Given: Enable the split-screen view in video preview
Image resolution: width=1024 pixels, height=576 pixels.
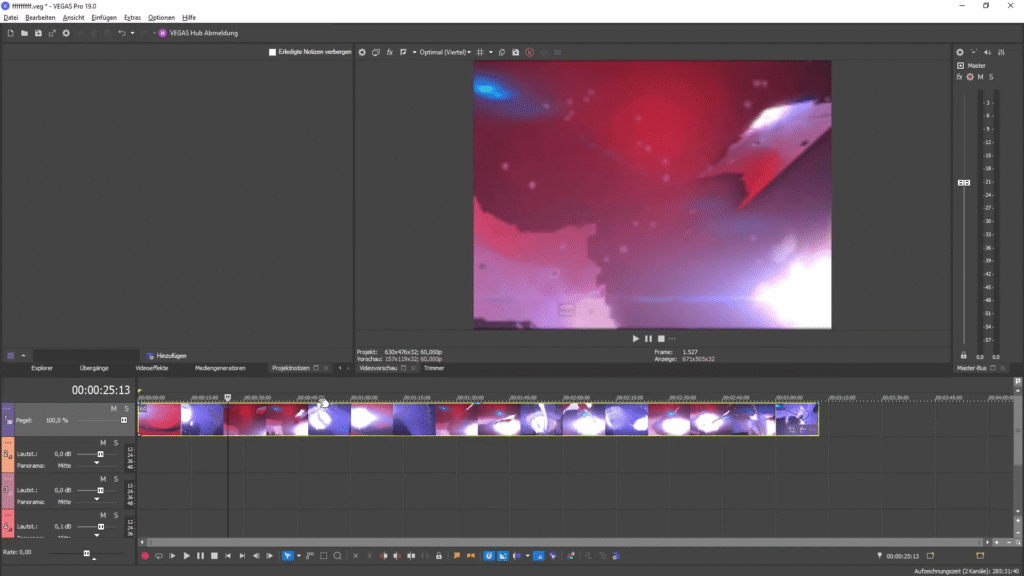Looking at the screenshot, I should click(x=374, y=51).
